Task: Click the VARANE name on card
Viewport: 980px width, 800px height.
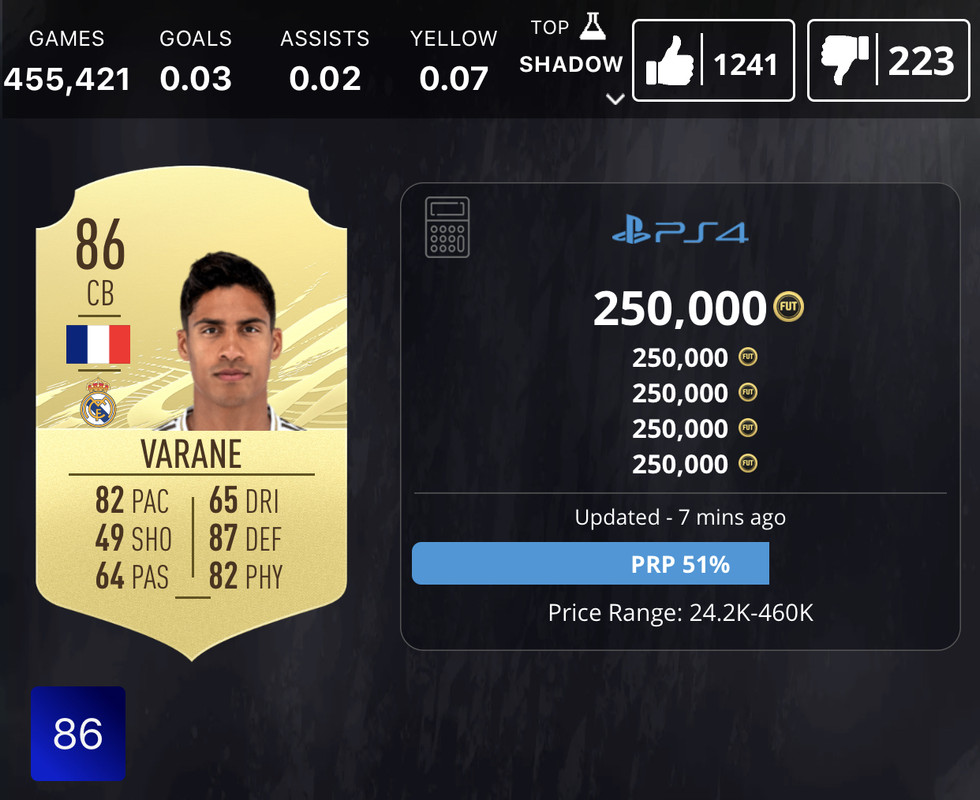Action: coord(191,454)
